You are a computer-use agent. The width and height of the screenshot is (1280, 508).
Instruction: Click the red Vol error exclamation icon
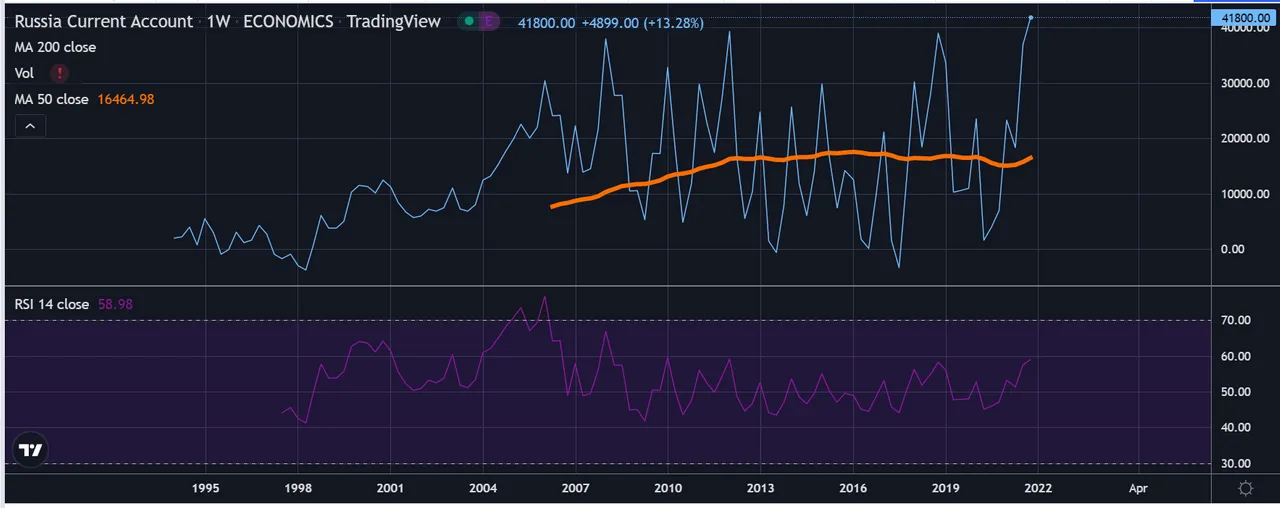pos(60,73)
